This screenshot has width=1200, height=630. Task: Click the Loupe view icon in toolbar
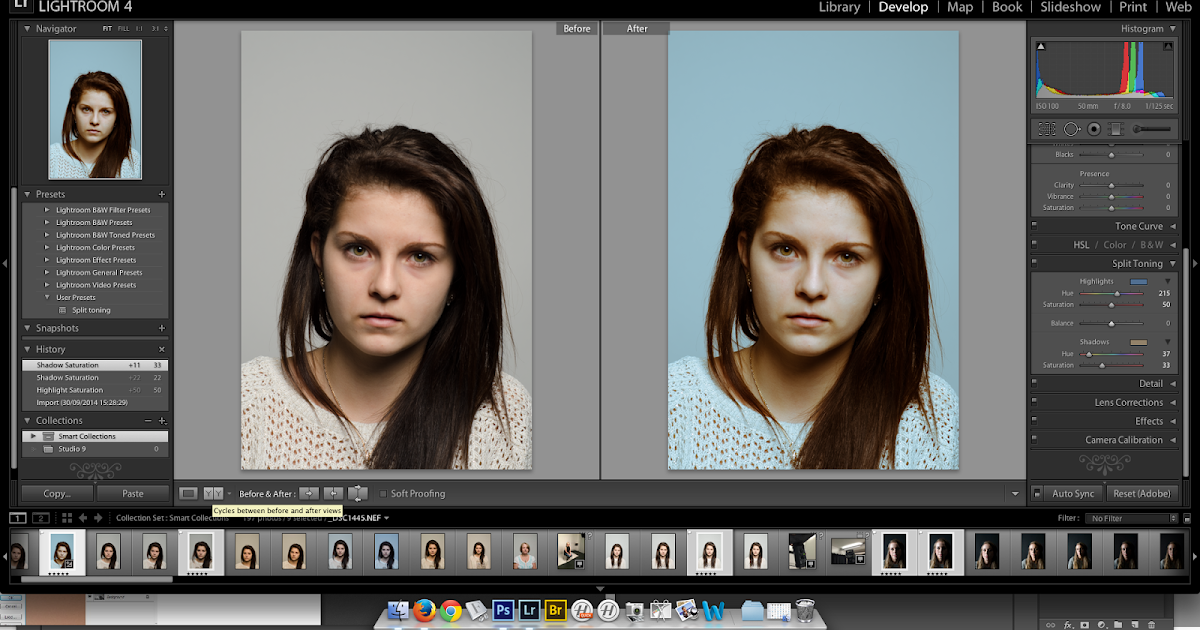point(188,493)
